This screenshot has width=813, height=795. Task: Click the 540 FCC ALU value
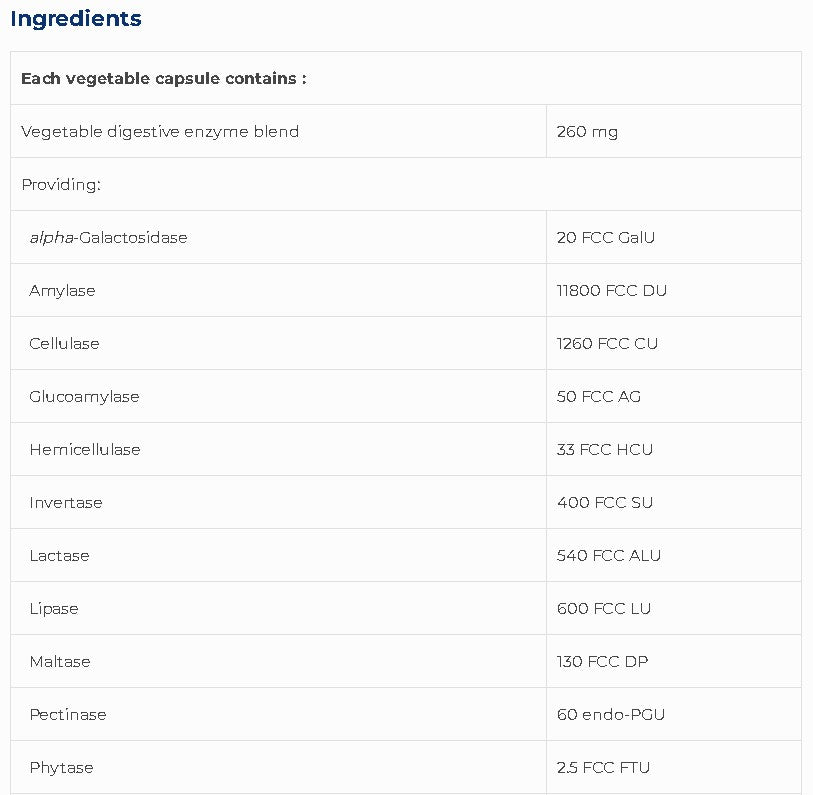click(x=609, y=555)
